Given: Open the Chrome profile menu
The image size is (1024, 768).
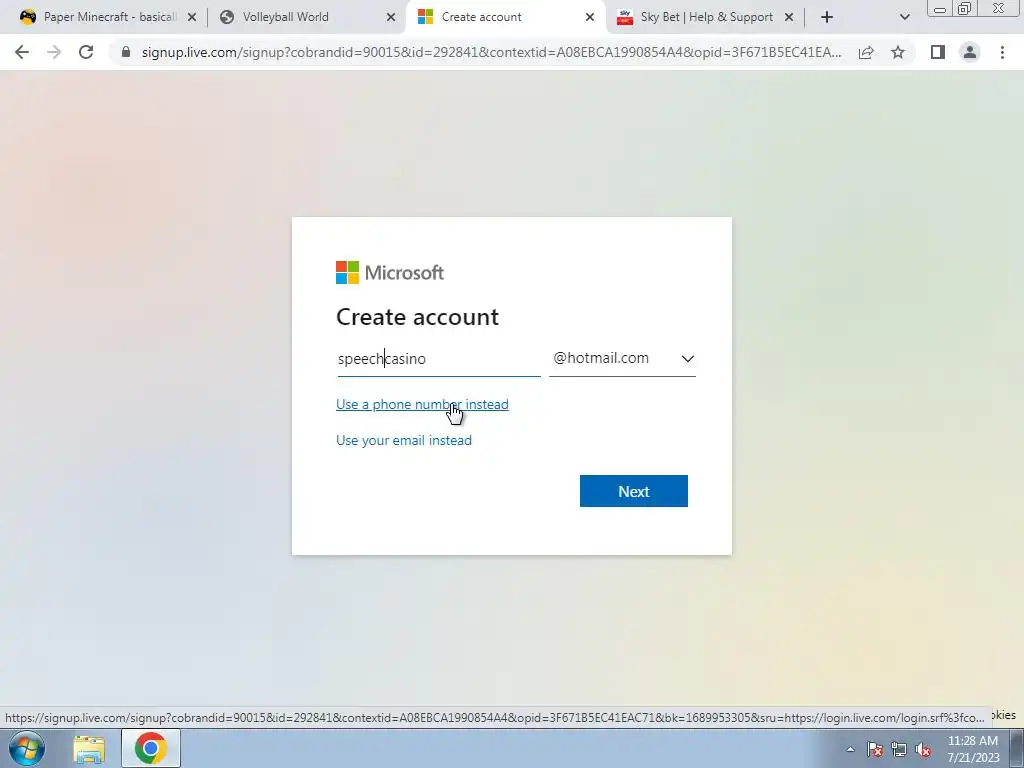Looking at the screenshot, I should (970, 52).
